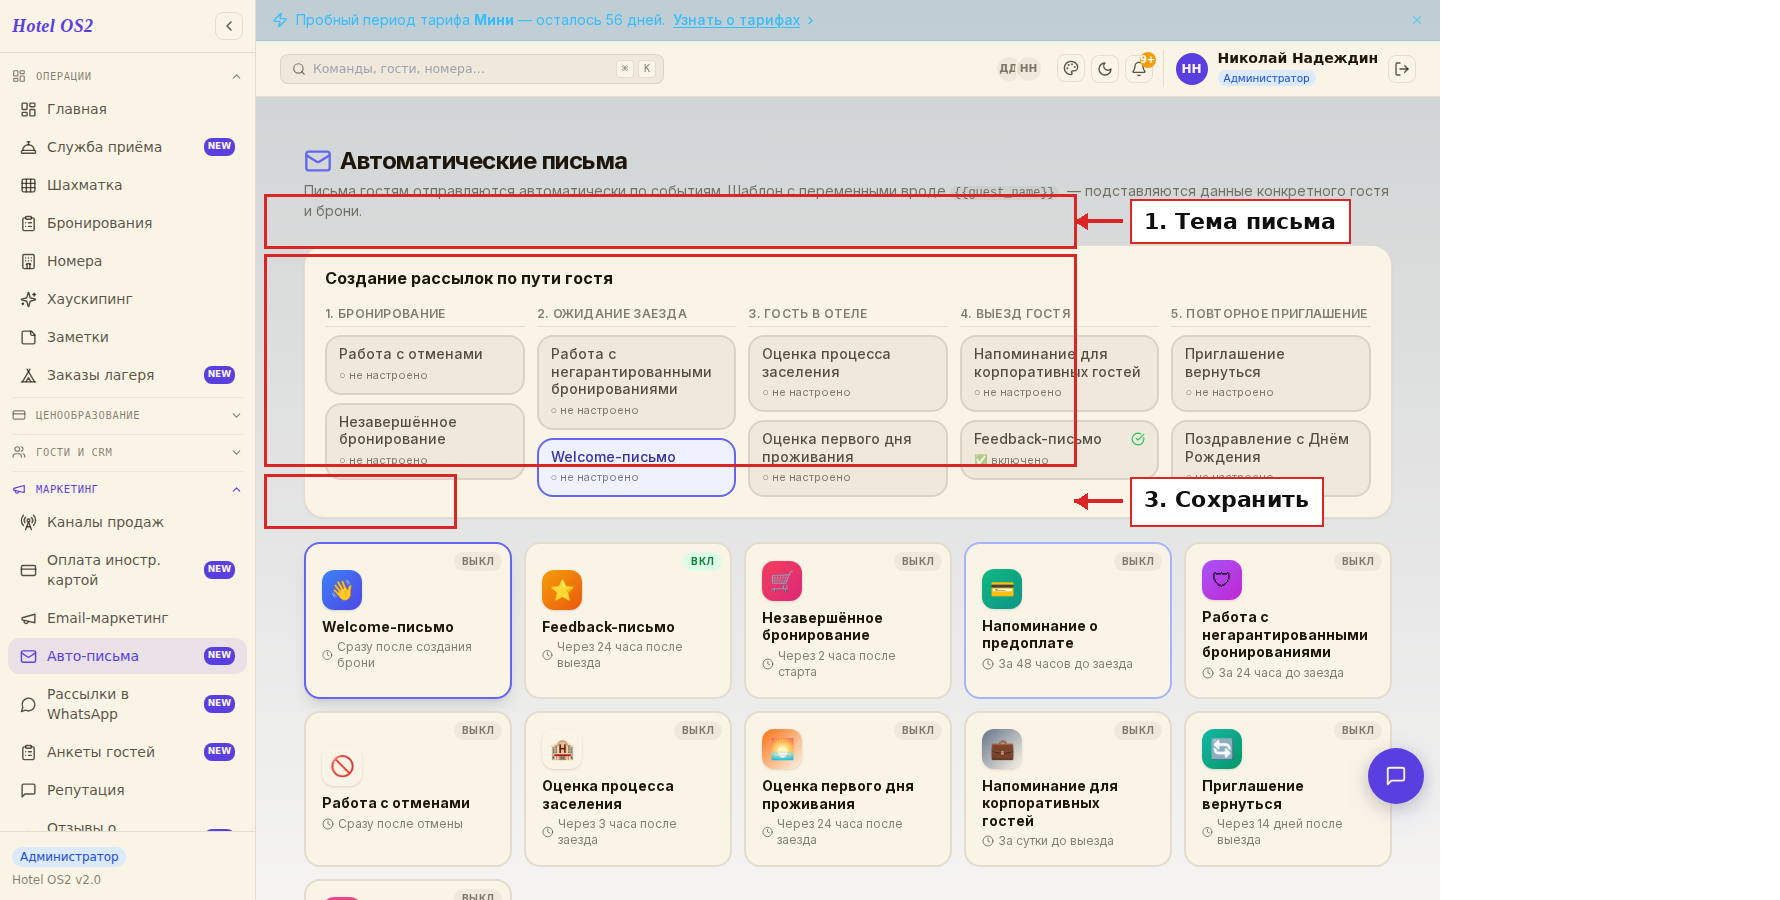The width and height of the screenshot is (1780, 900).
Task: Open Репутация in the sidebar
Action: click(127, 790)
